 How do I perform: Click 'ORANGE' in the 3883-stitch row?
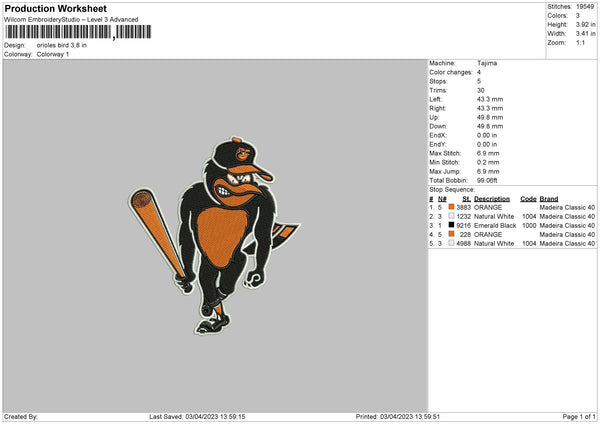click(x=488, y=207)
